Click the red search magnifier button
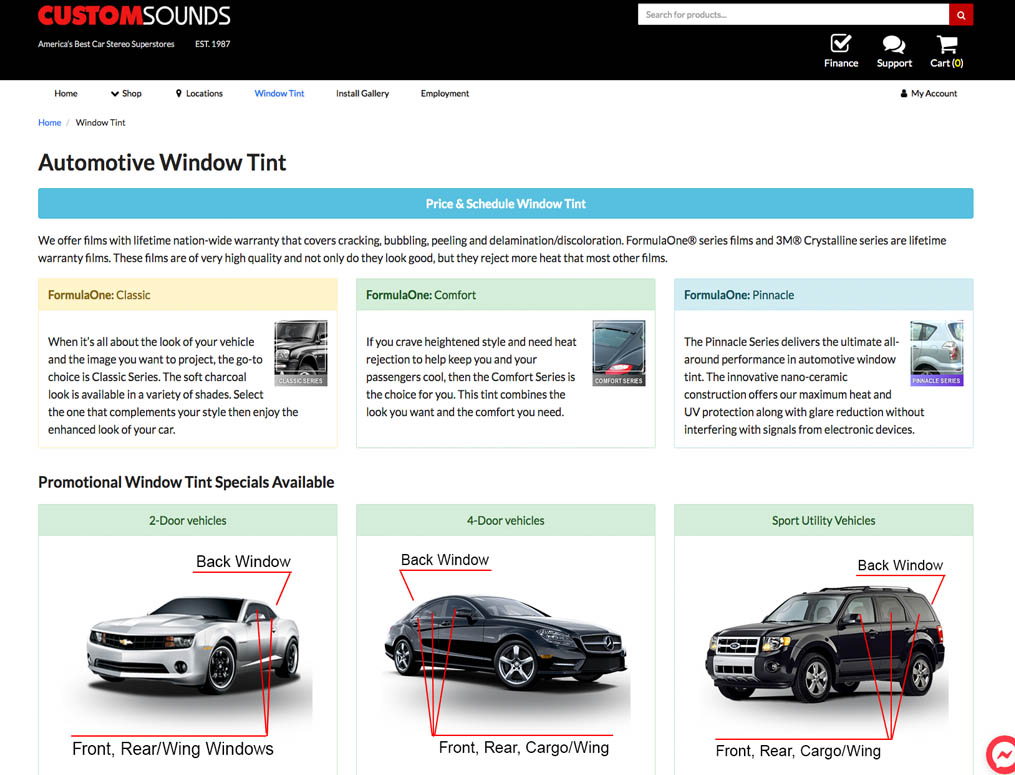Viewport: 1015px width, 775px height. 961,15
